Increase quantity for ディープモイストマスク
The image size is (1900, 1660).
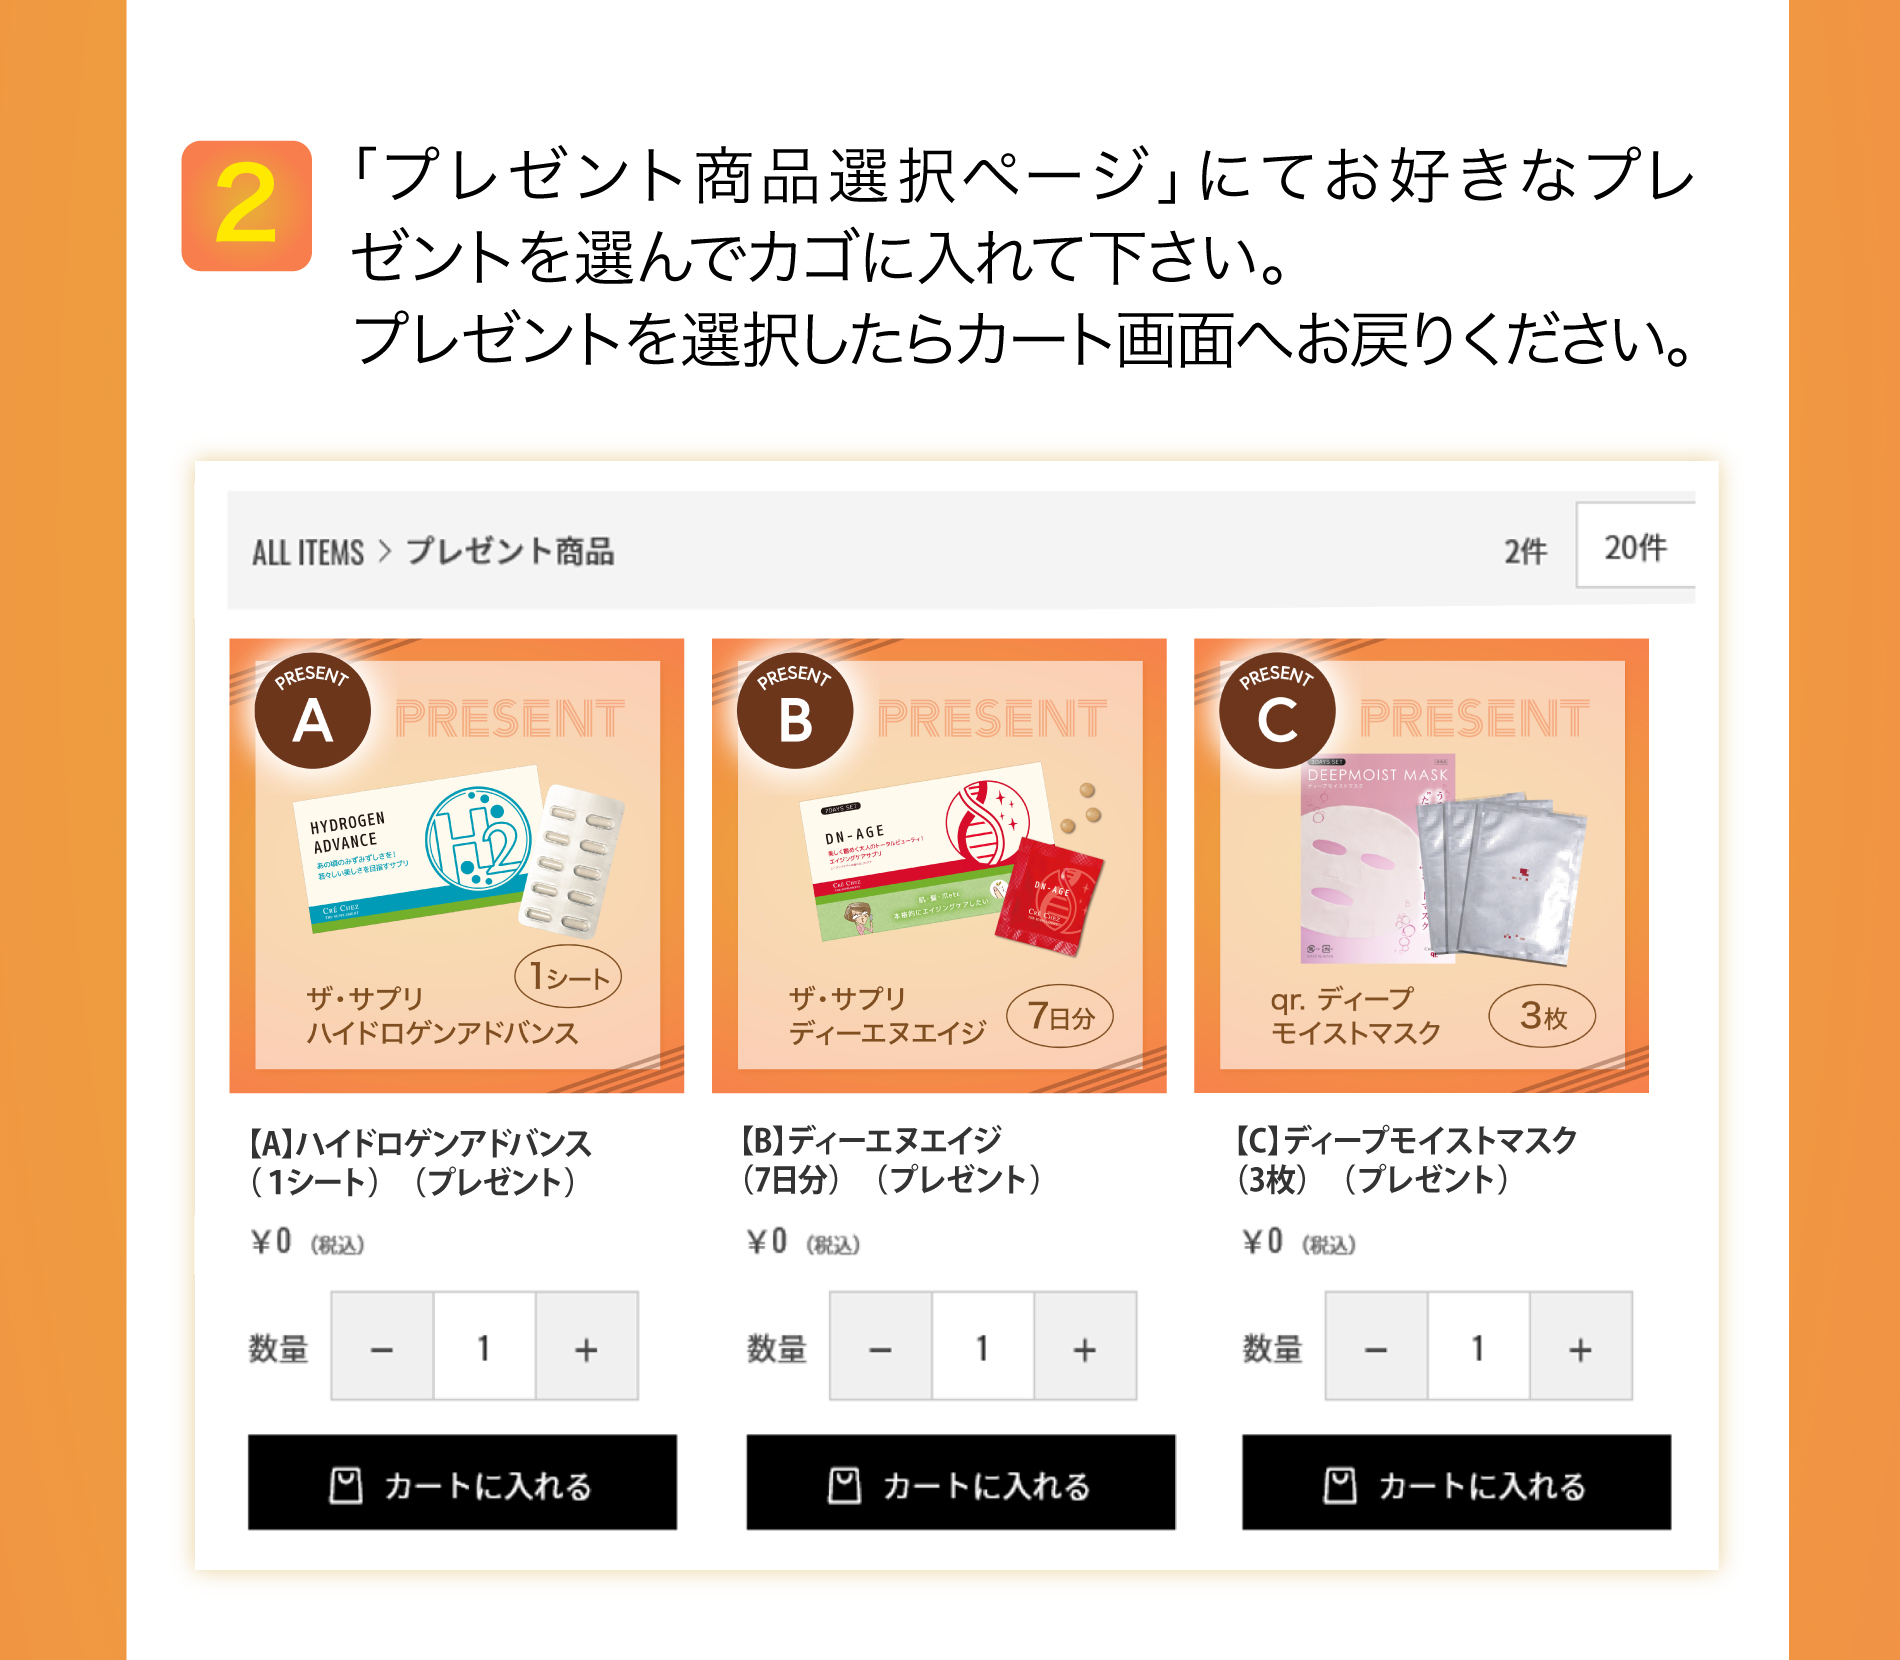tap(1578, 1345)
